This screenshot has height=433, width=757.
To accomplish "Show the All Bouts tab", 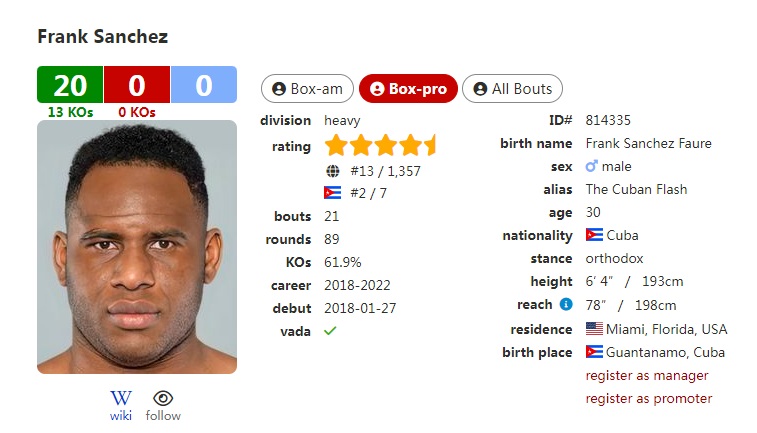I will tap(512, 89).
